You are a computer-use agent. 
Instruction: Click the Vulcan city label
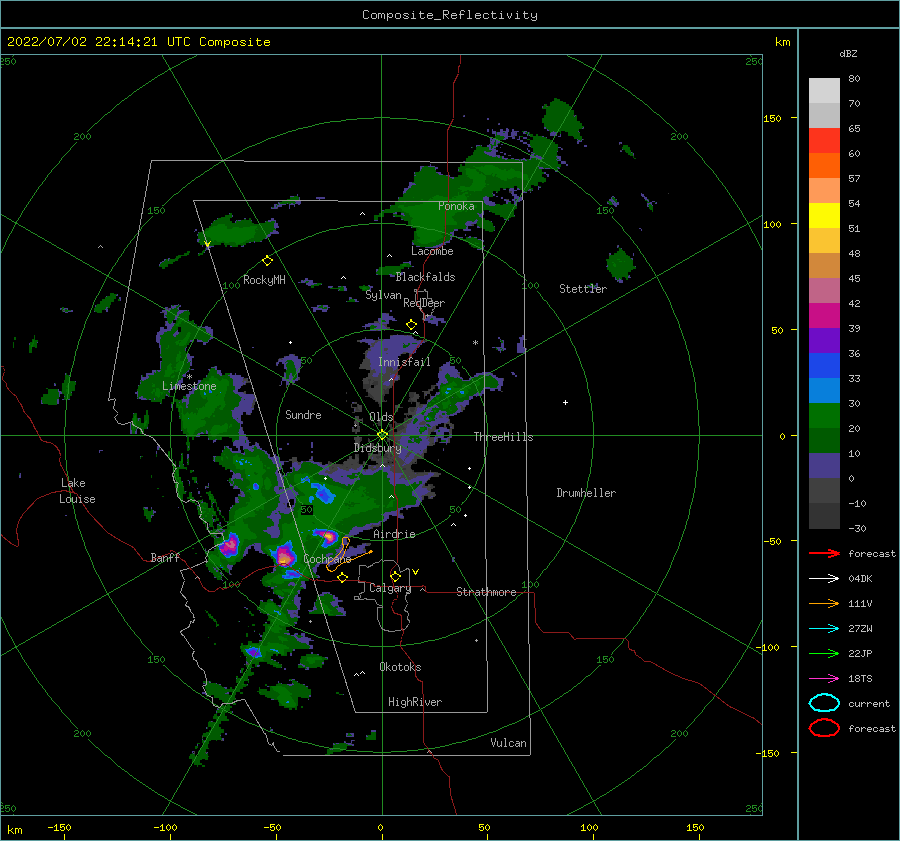click(508, 743)
